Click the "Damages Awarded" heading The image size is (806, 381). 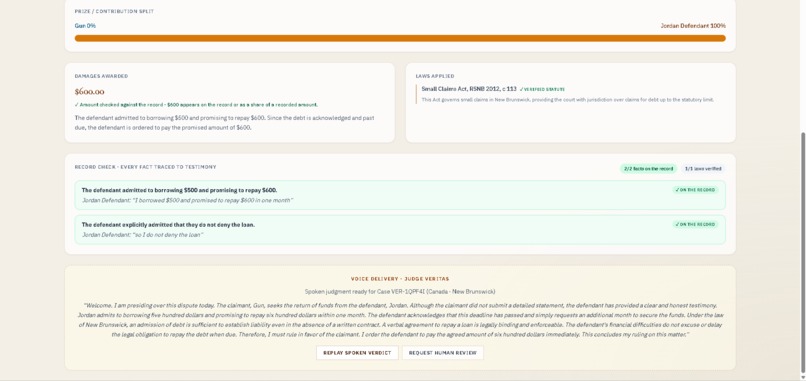[101, 76]
